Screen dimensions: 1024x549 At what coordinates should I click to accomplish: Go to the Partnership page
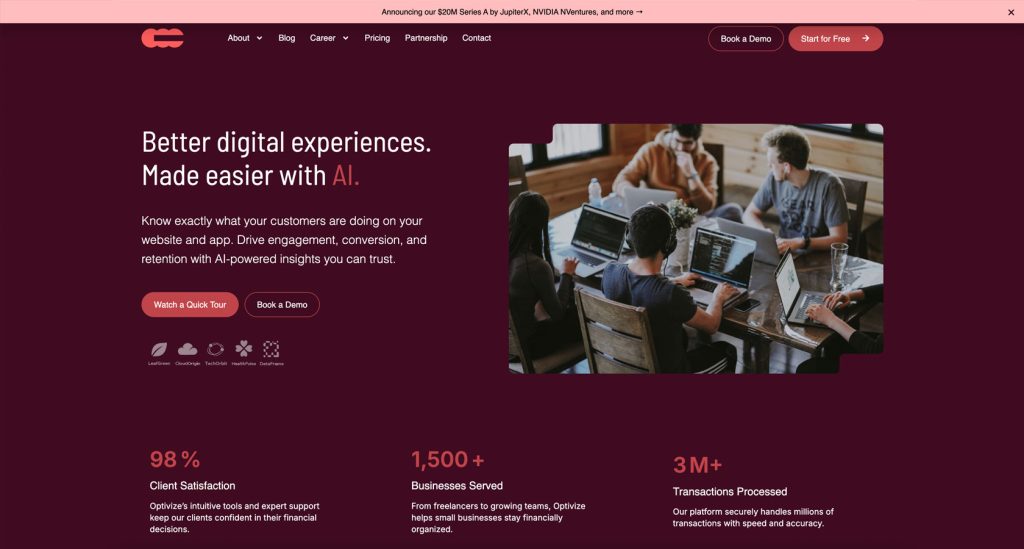[x=426, y=38]
